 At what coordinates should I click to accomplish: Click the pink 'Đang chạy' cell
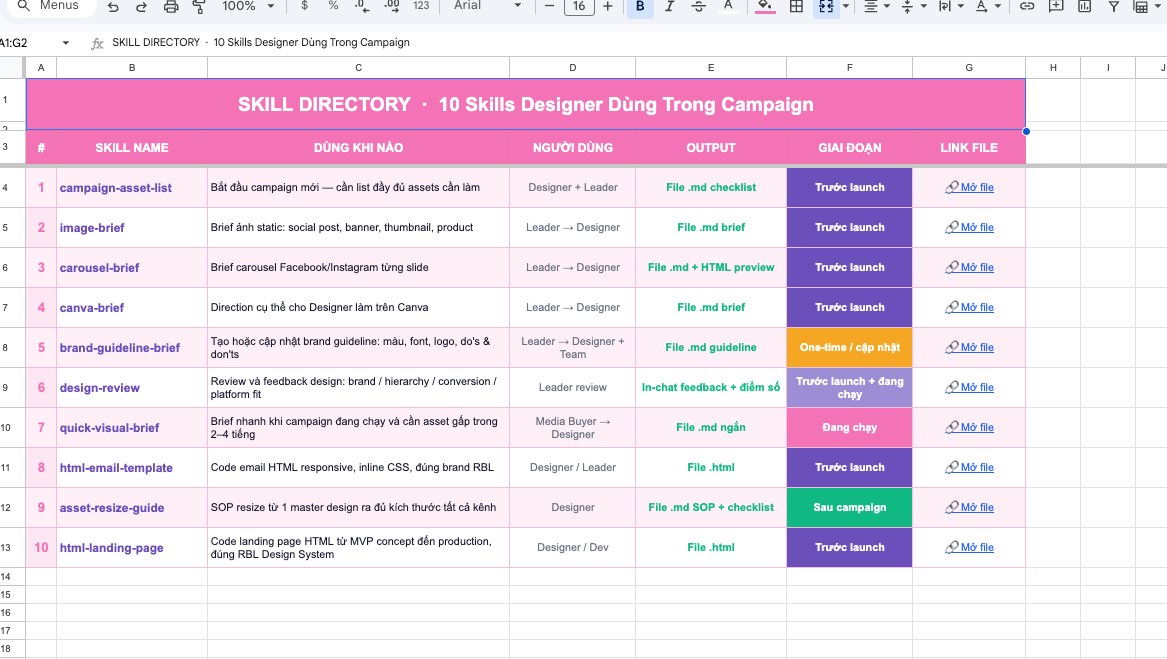[x=849, y=427]
